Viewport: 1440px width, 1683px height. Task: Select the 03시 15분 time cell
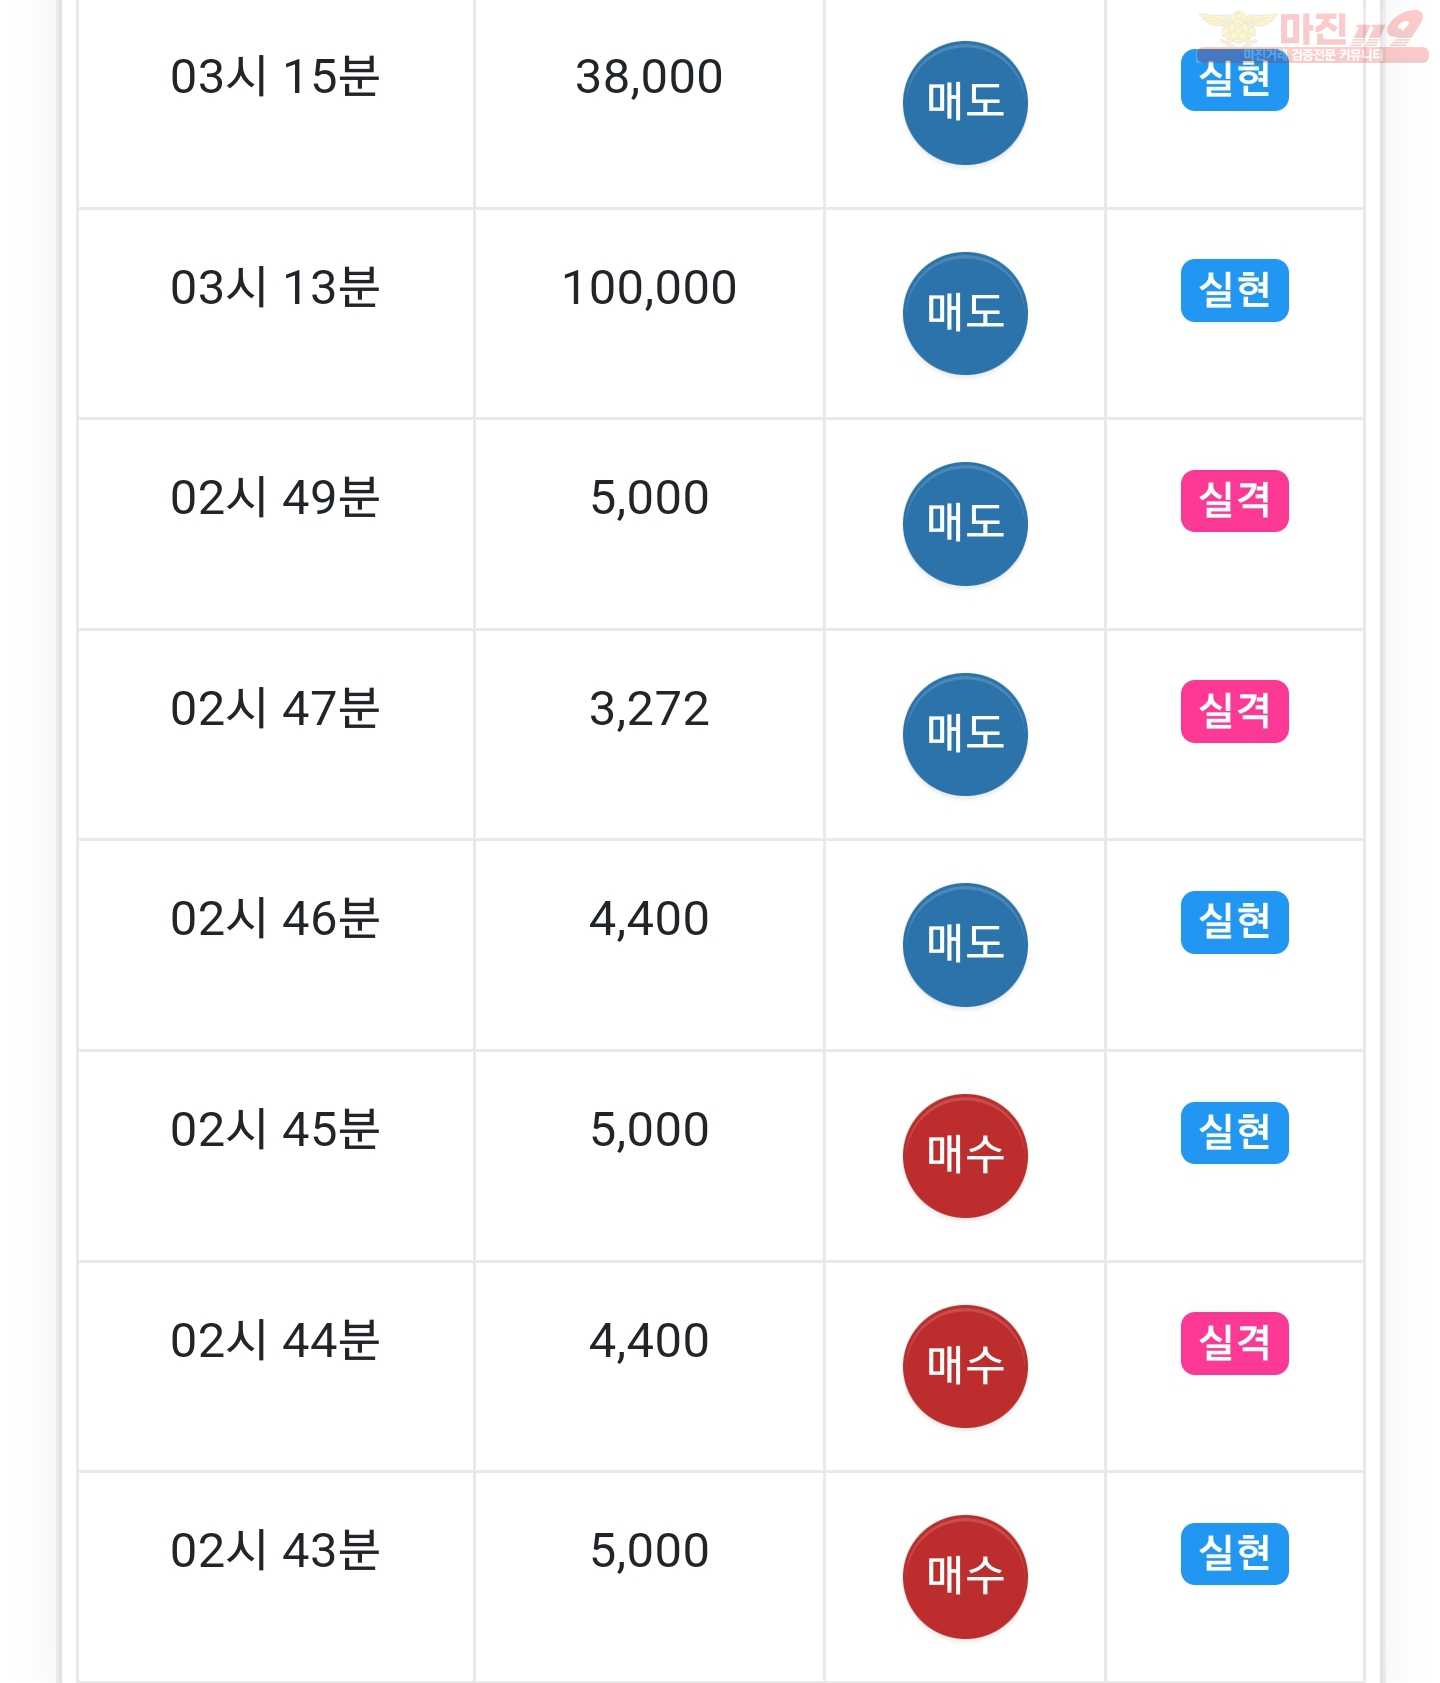275,103
